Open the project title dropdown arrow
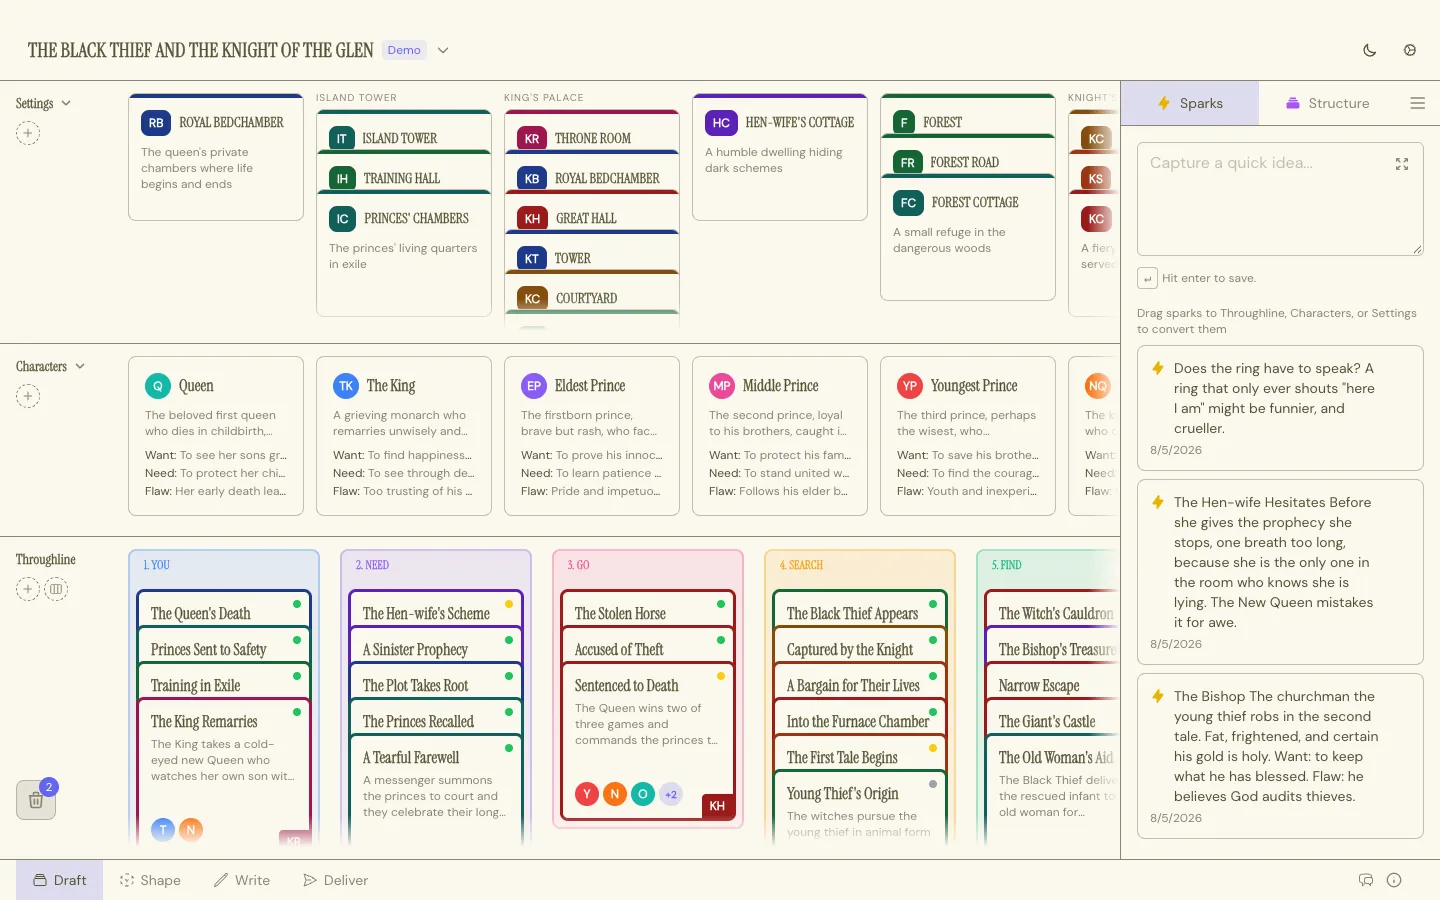The width and height of the screenshot is (1440, 900). (443, 50)
